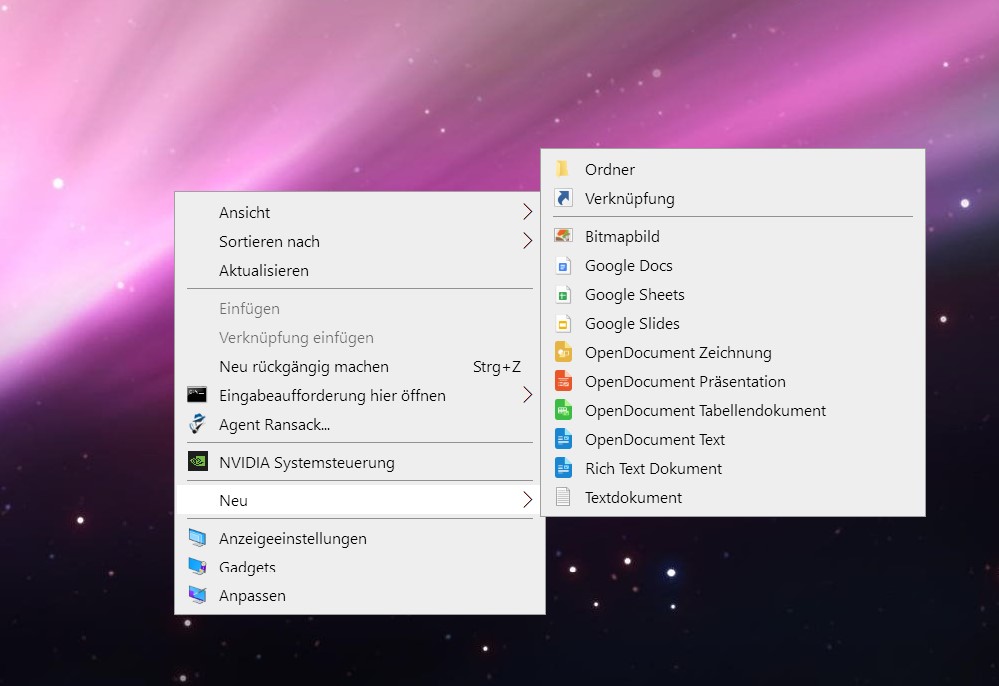This screenshot has height=686, width=999.
Task: Click the Bitmapbild paint icon
Action: 563,236
